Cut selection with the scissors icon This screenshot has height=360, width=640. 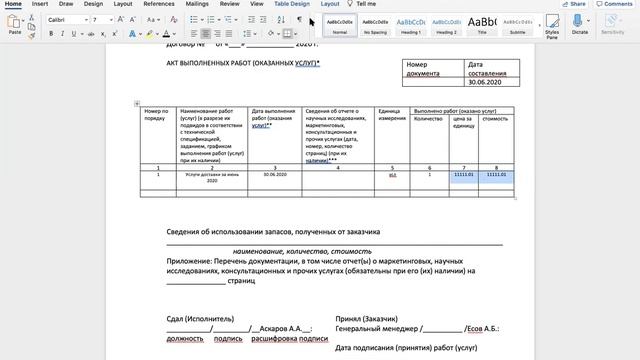pos(31,18)
